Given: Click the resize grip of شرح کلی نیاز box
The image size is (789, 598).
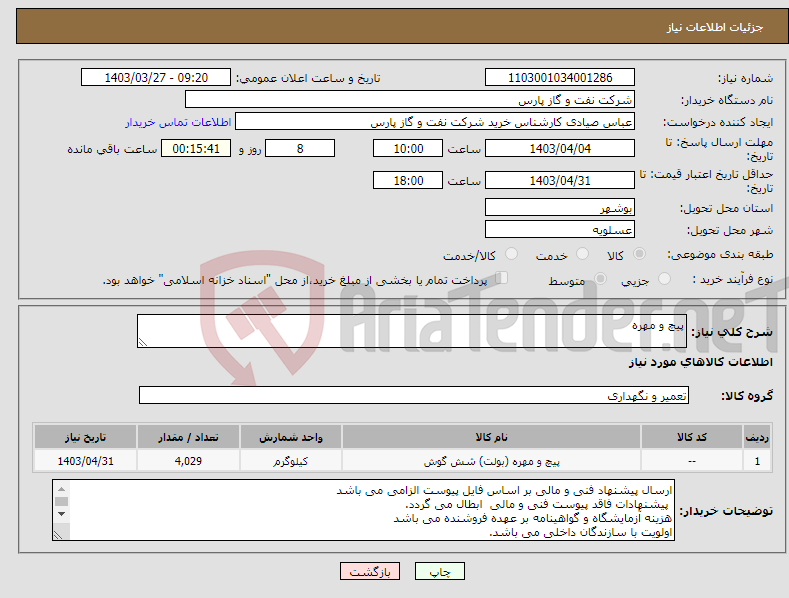Looking at the screenshot, I should [143, 342].
